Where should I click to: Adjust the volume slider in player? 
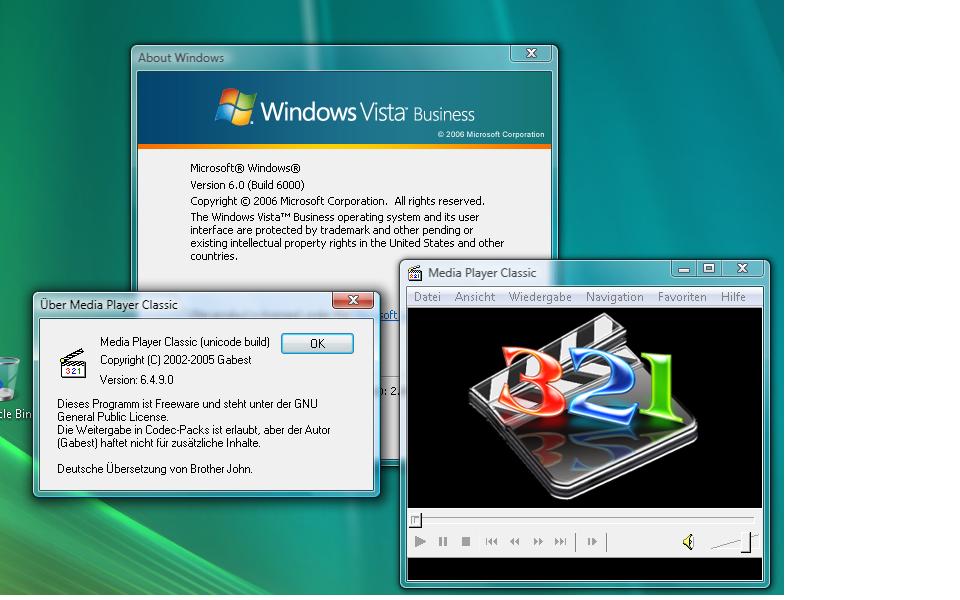(746, 542)
